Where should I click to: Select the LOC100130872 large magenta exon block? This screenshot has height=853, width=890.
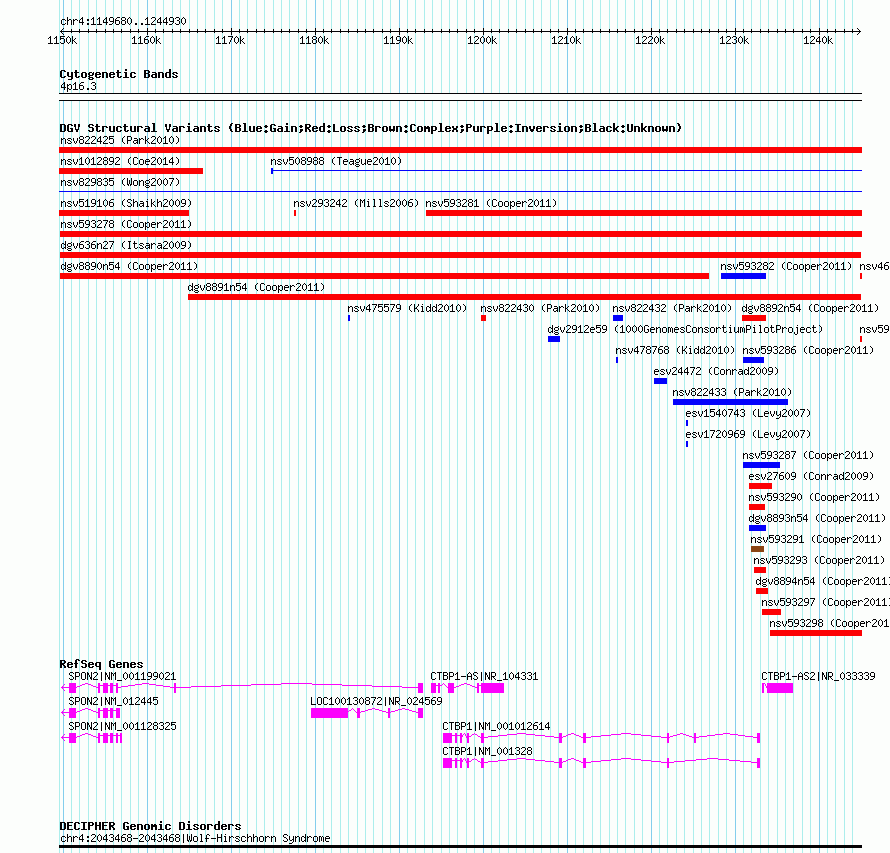point(329,713)
